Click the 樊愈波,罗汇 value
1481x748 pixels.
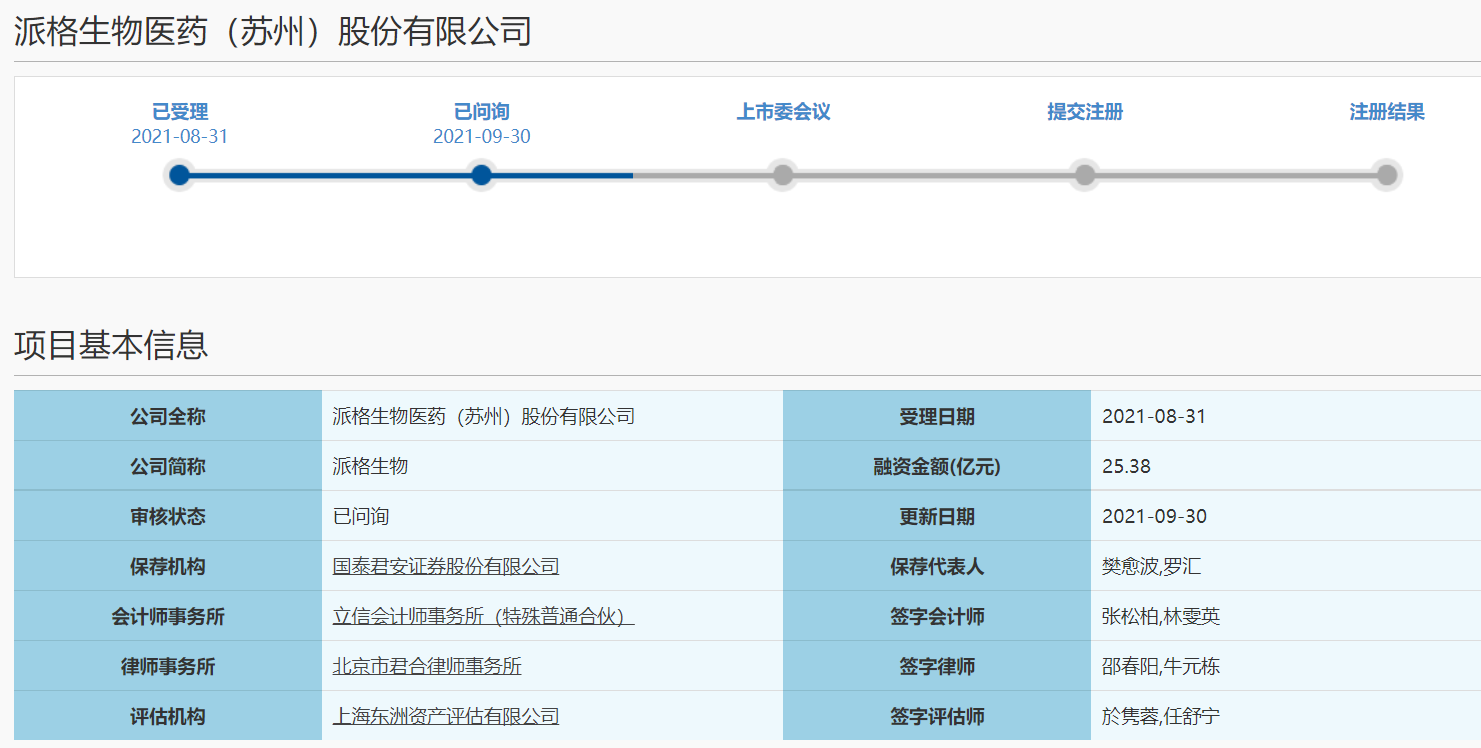pyautogui.click(x=1151, y=567)
